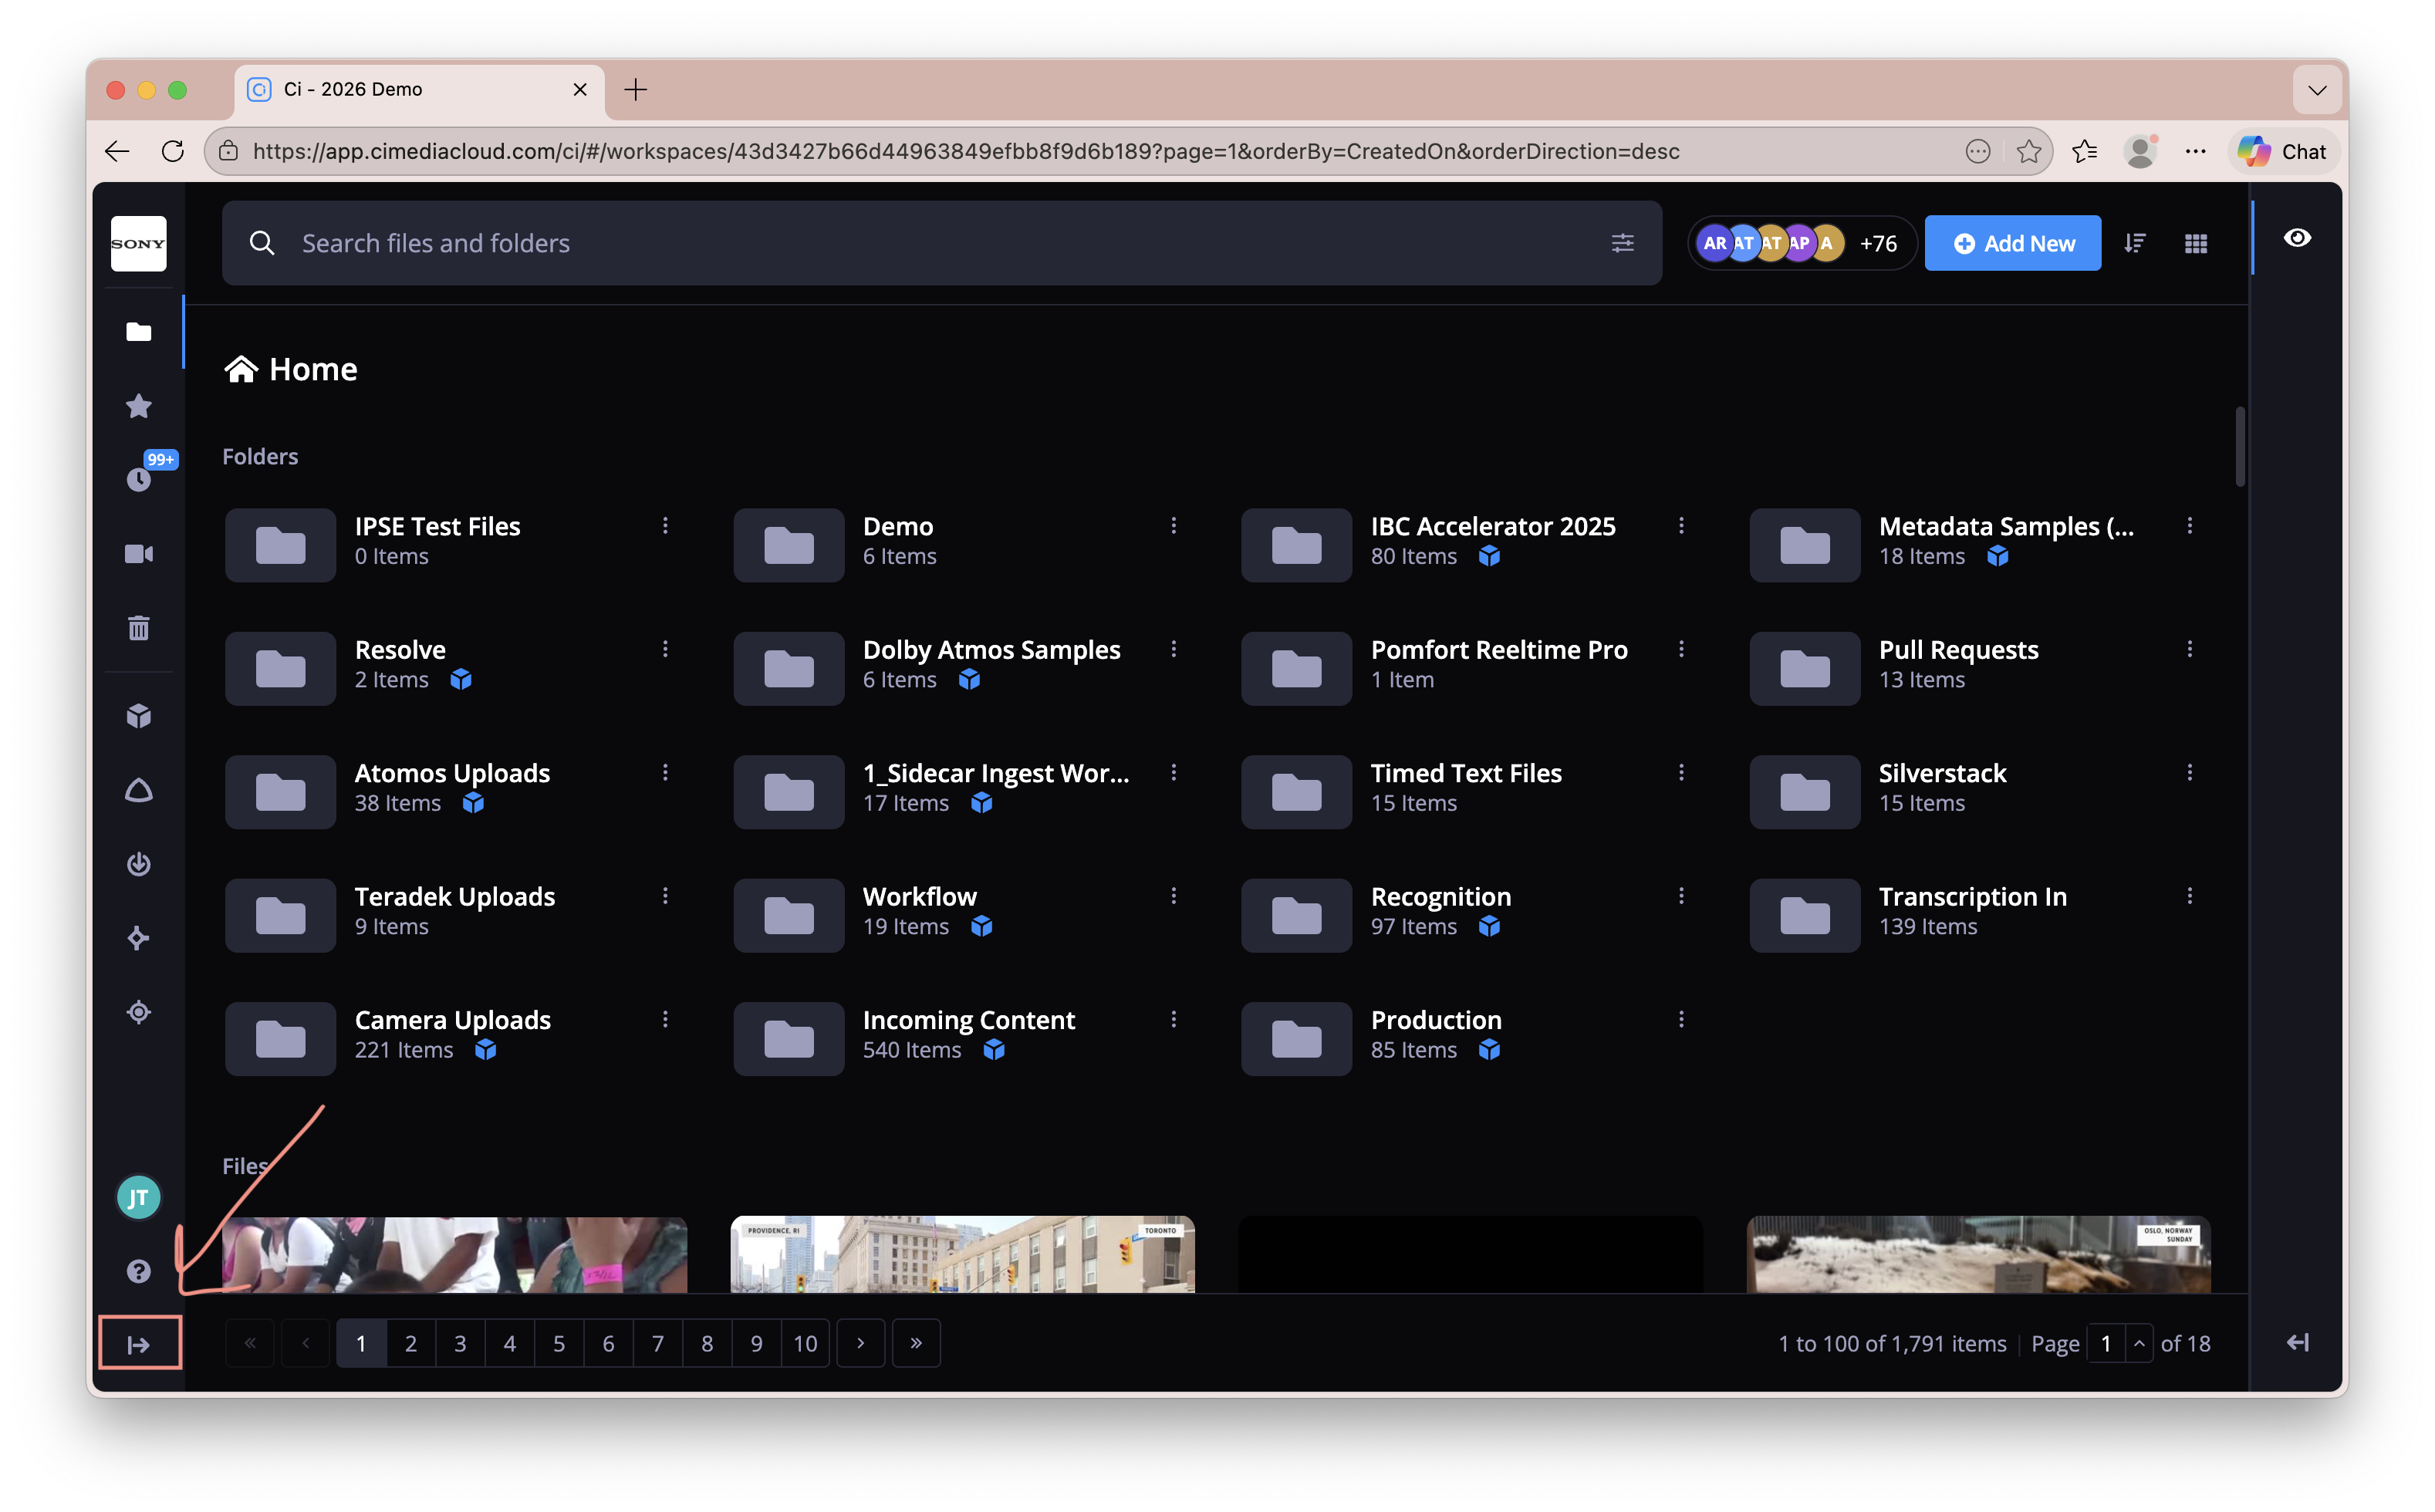Go to page 10 in pagination

(805, 1343)
